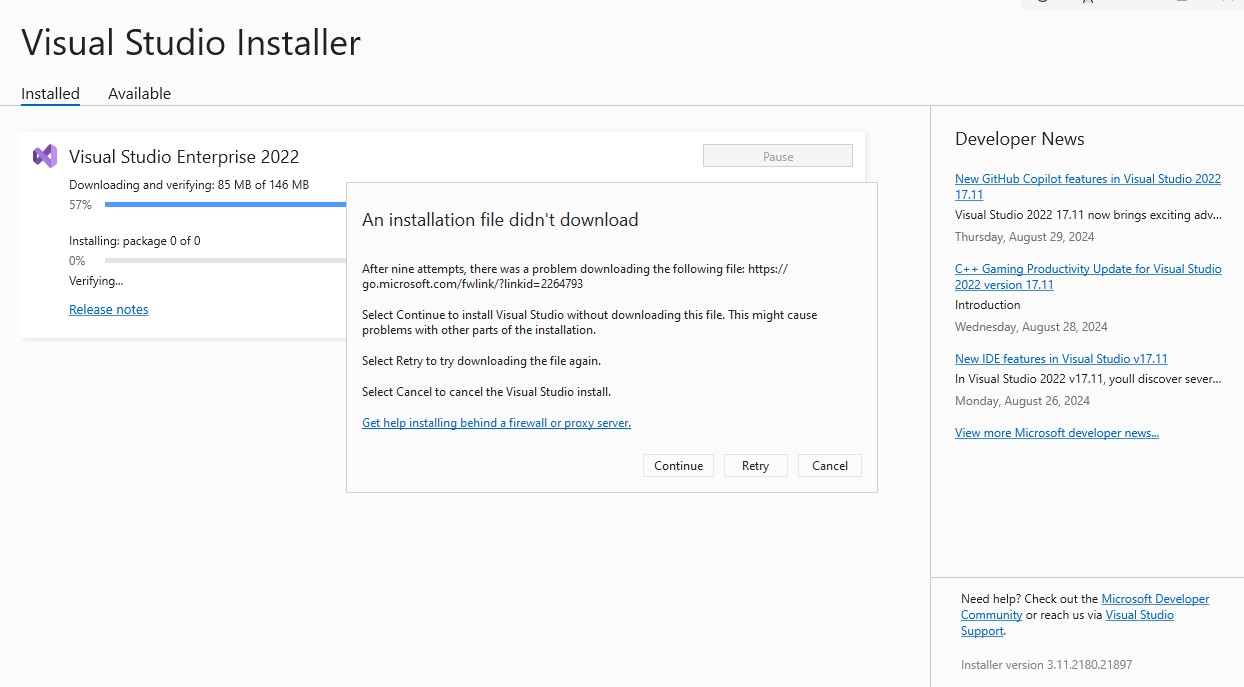The image size is (1244, 687).
Task: Click the 'Monday, August 26, 2024' date
Action: click(x=1022, y=401)
